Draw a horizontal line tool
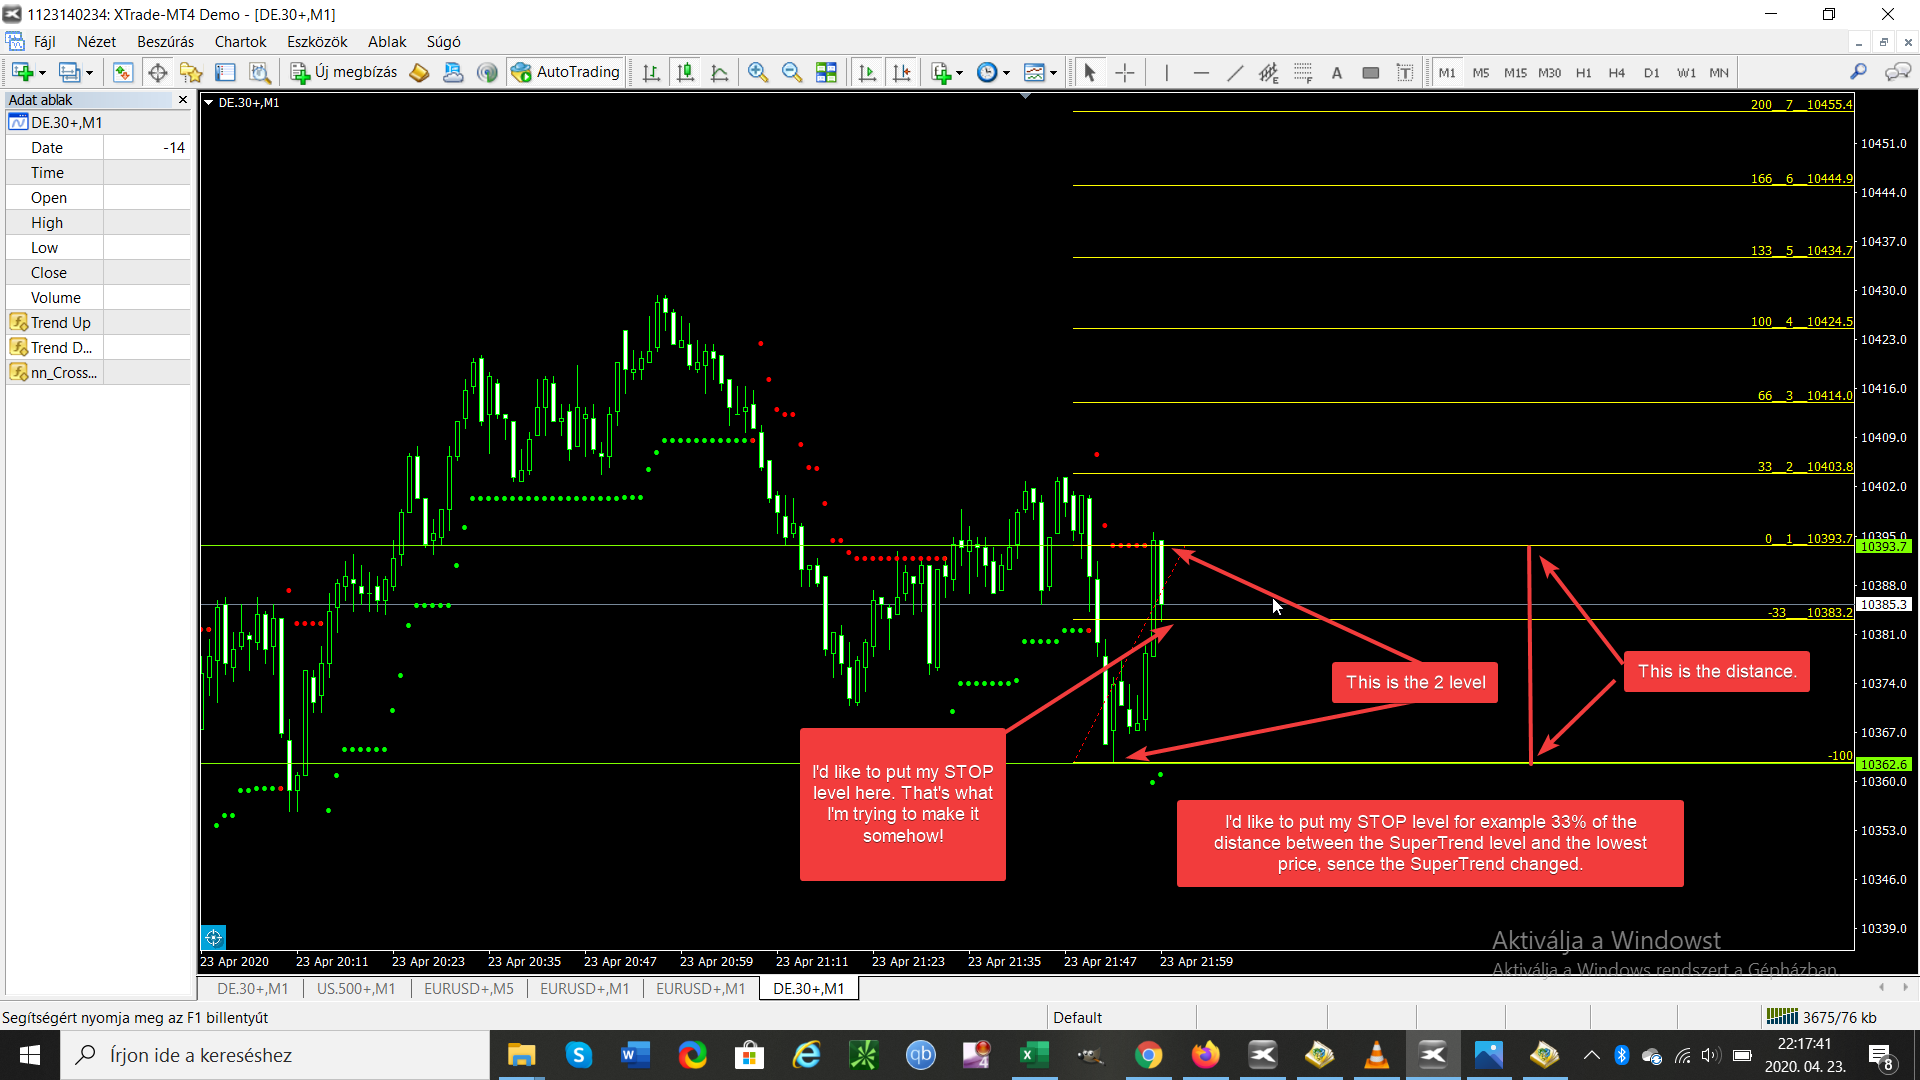1920x1080 pixels. [x=1201, y=72]
